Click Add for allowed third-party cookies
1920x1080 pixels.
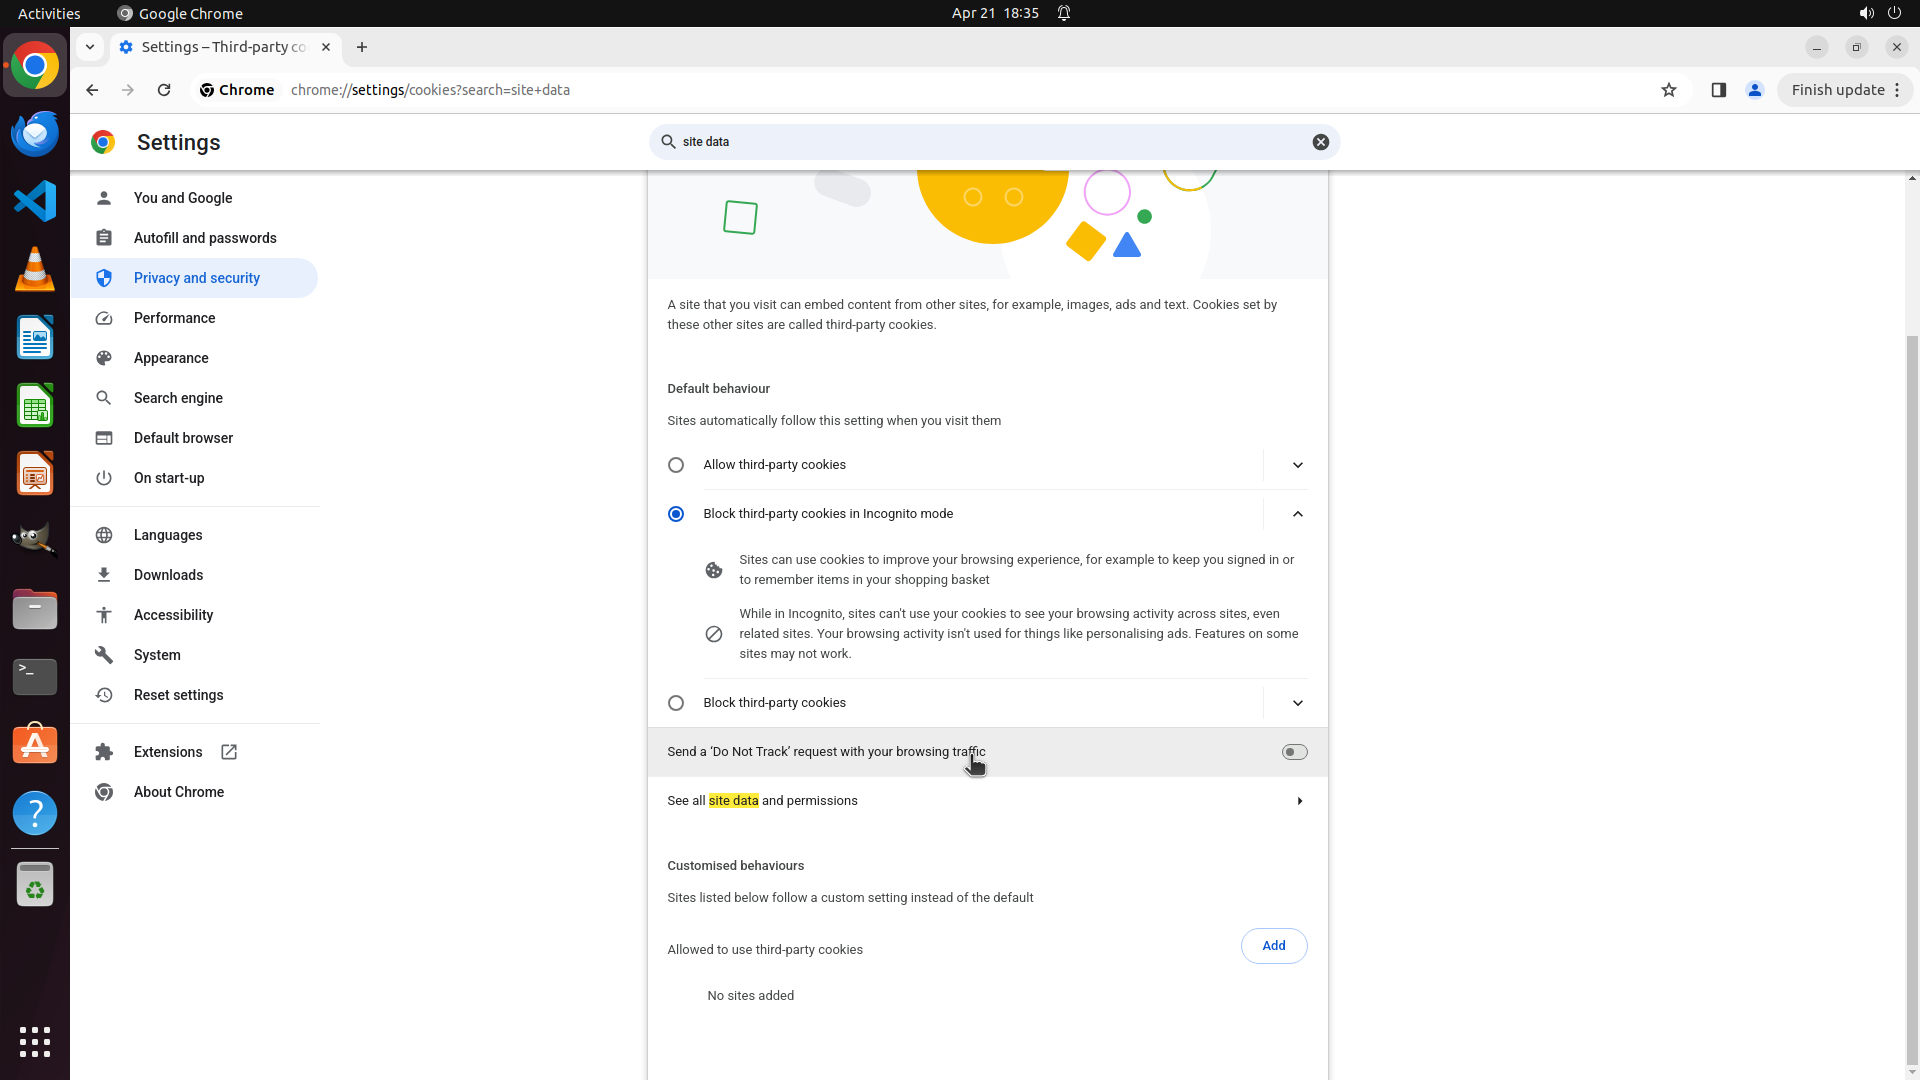1273,946
